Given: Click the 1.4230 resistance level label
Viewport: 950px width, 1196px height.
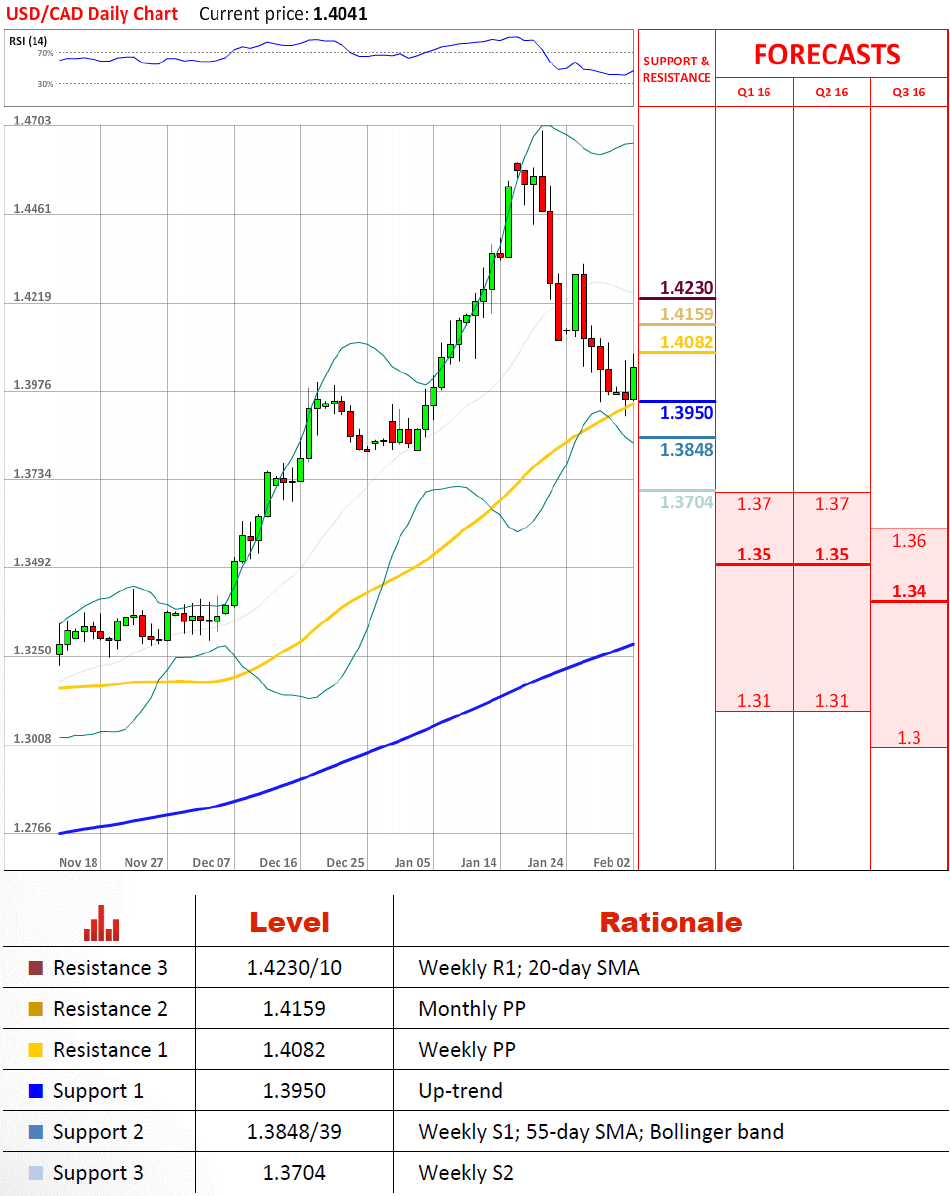Looking at the screenshot, I should pos(687,288).
